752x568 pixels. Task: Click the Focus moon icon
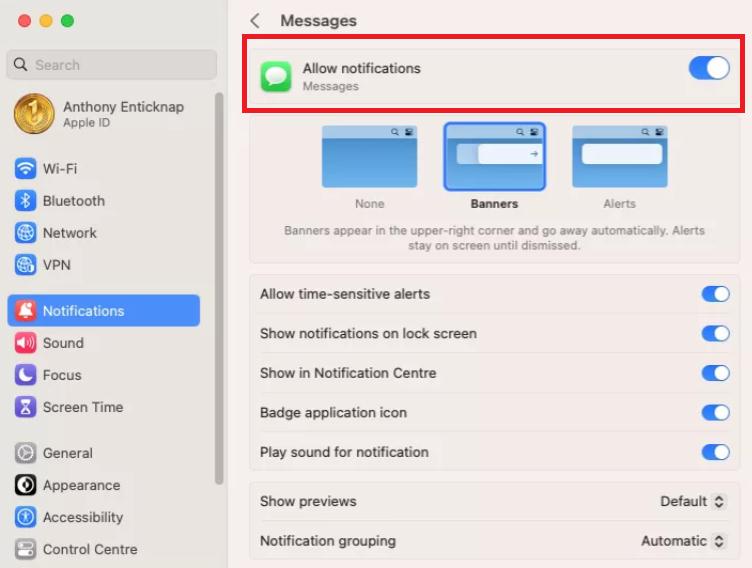coord(25,375)
